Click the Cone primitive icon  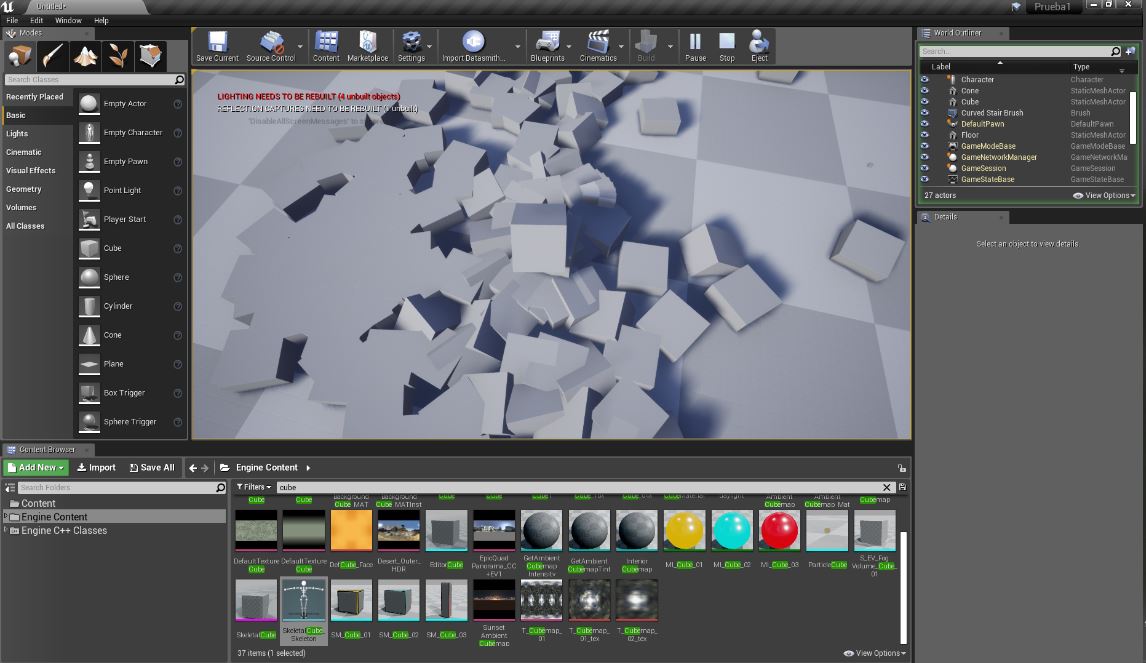(89, 335)
